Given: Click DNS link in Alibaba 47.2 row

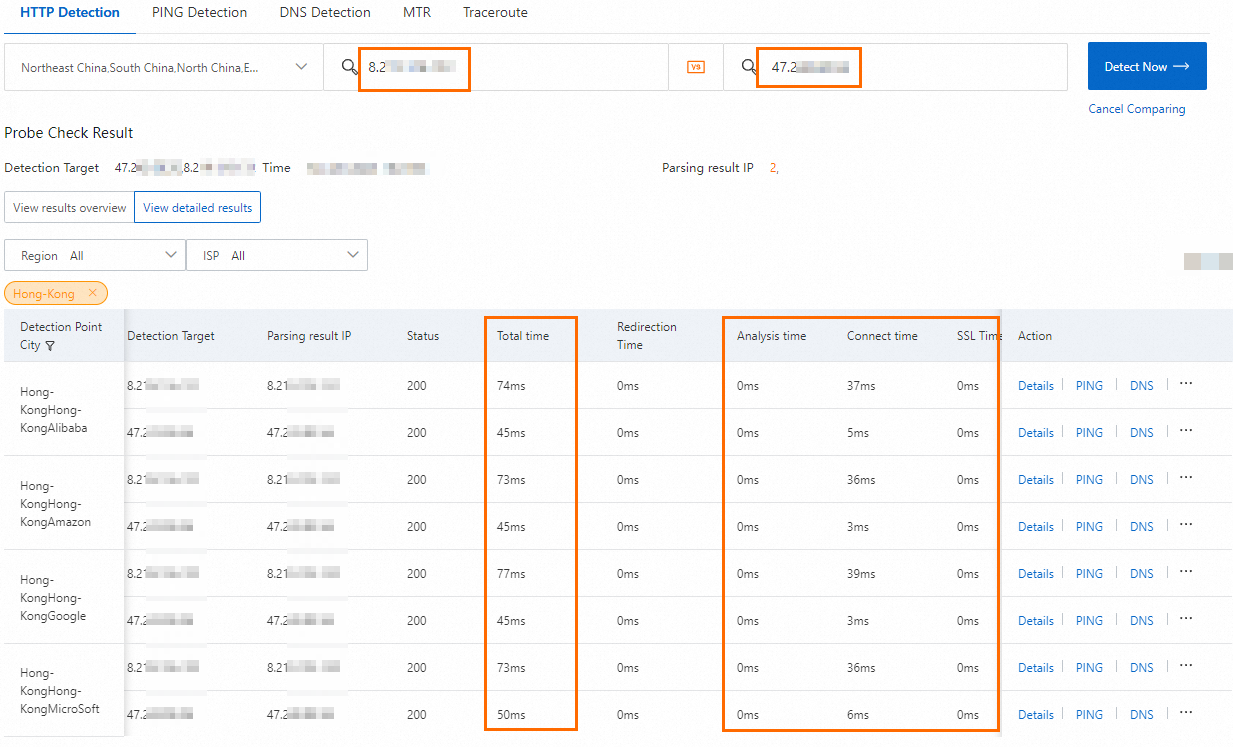Looking at the screenshot, I should coord(1141,433).
